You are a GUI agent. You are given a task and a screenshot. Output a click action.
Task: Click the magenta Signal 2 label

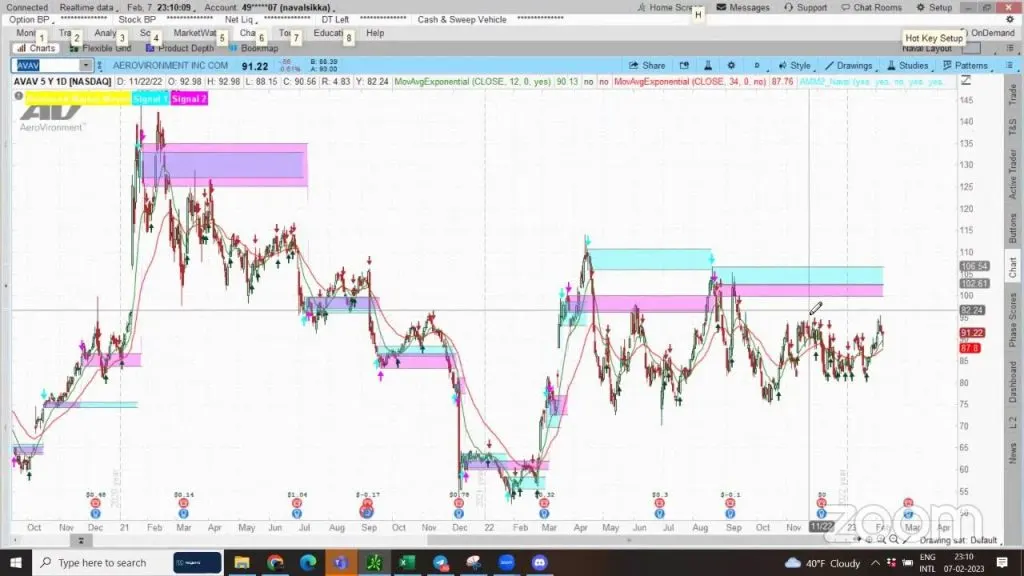pos(189,99)
